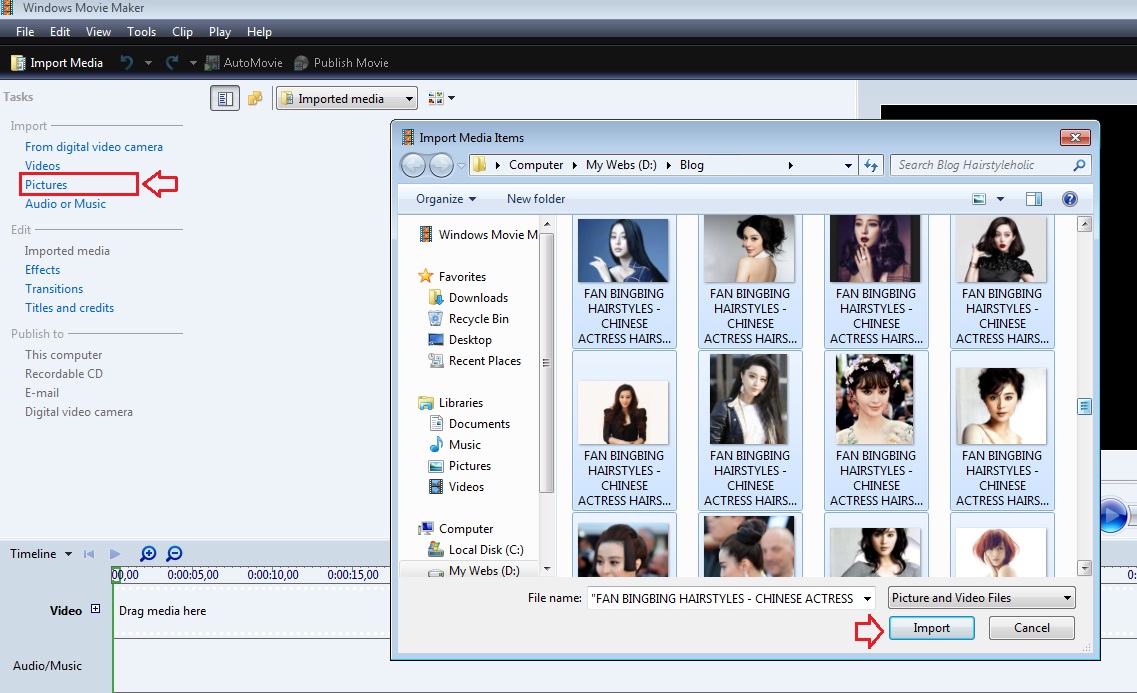Click the AutoMovie toolbar button

[244, 63]
